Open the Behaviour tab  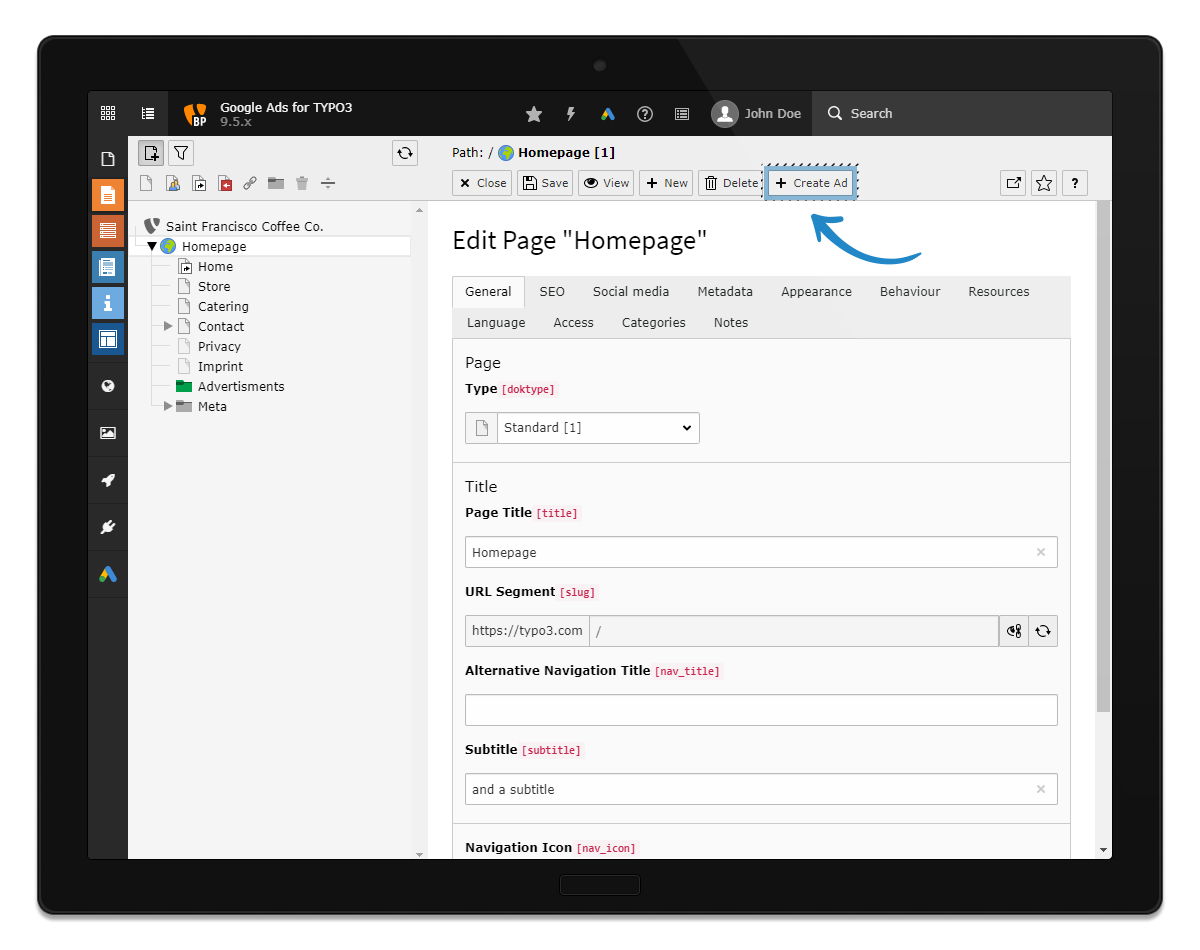click(x=910, y=292)
